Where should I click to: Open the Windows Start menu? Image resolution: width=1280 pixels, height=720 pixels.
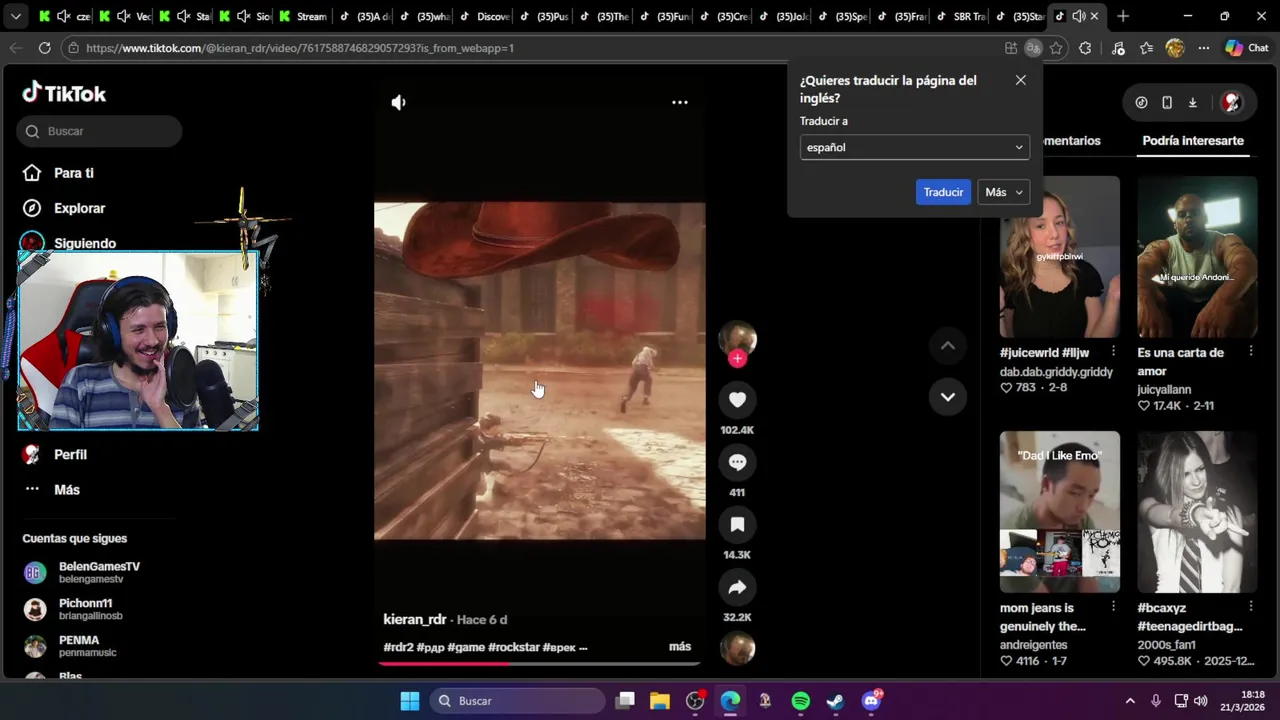(410, 701)
